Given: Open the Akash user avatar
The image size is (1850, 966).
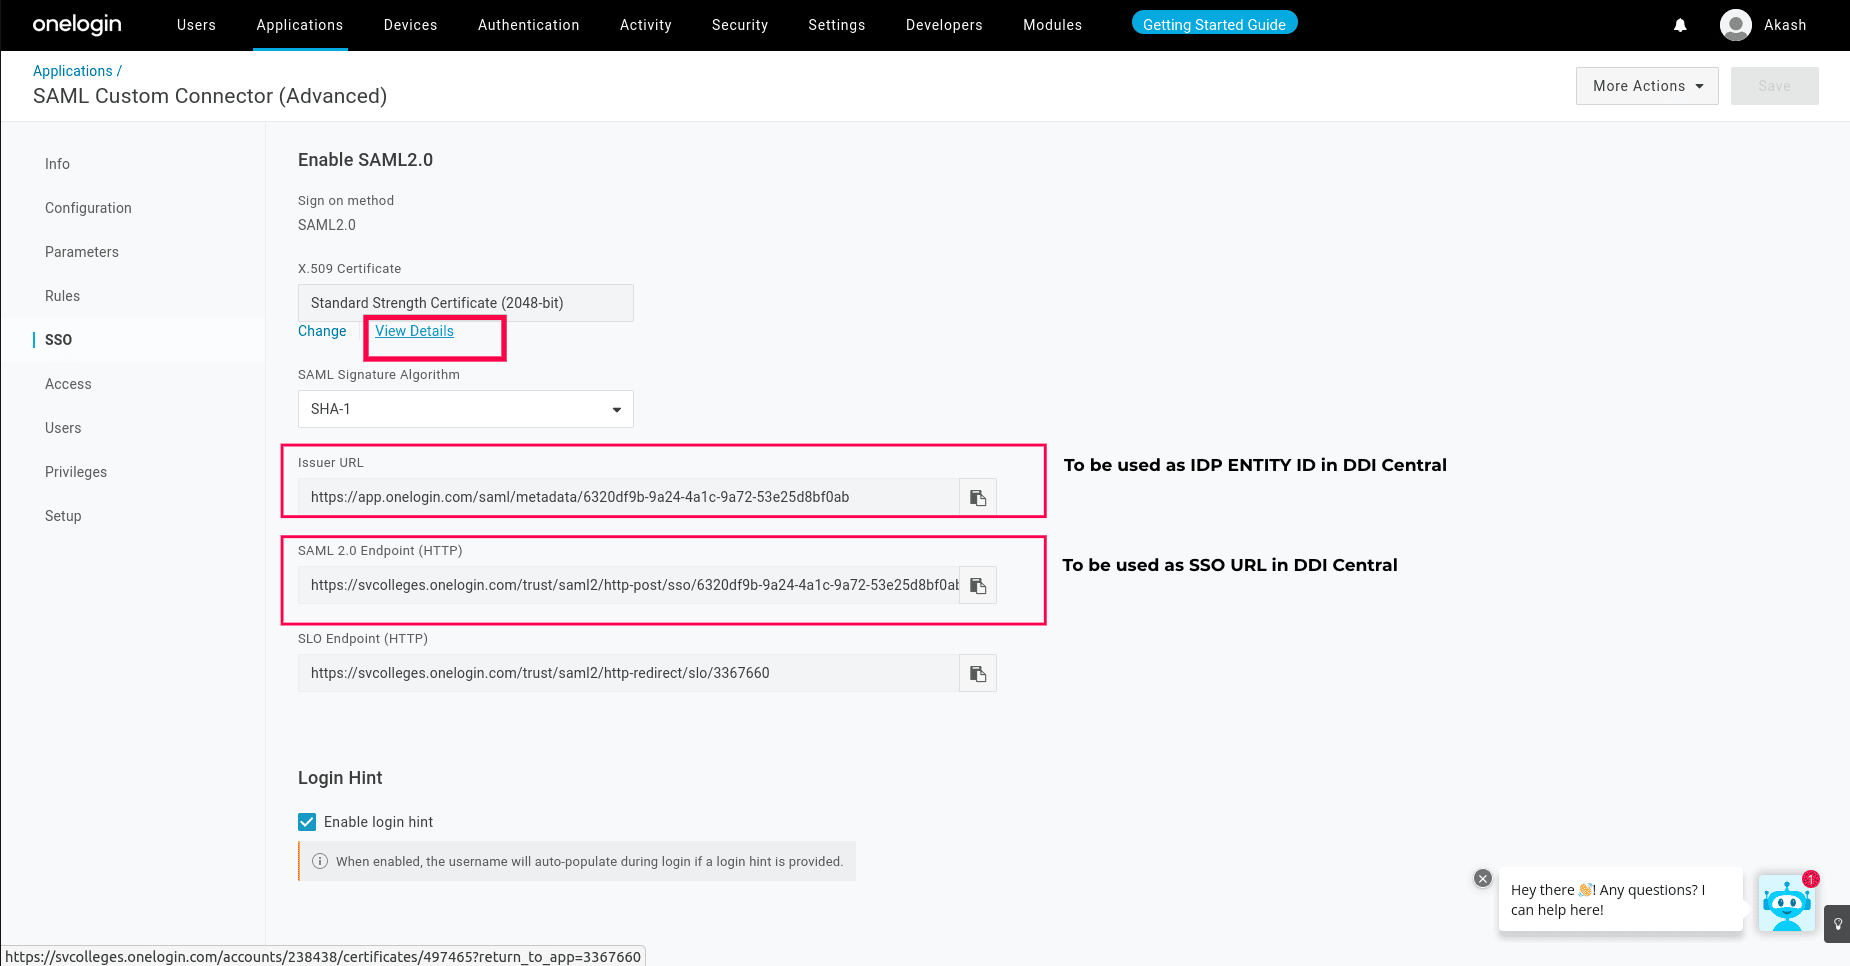Looking at the screenshot, I should (1735, 25).
